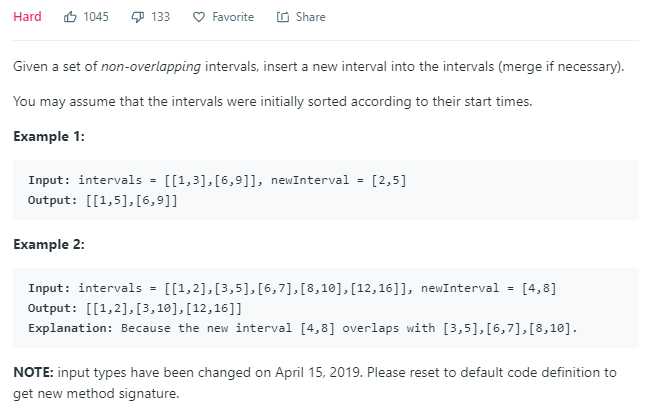The width and height of the screenshot is (645, 418).
Task: Click the thumbs up like icon
Action: (70, 17)
